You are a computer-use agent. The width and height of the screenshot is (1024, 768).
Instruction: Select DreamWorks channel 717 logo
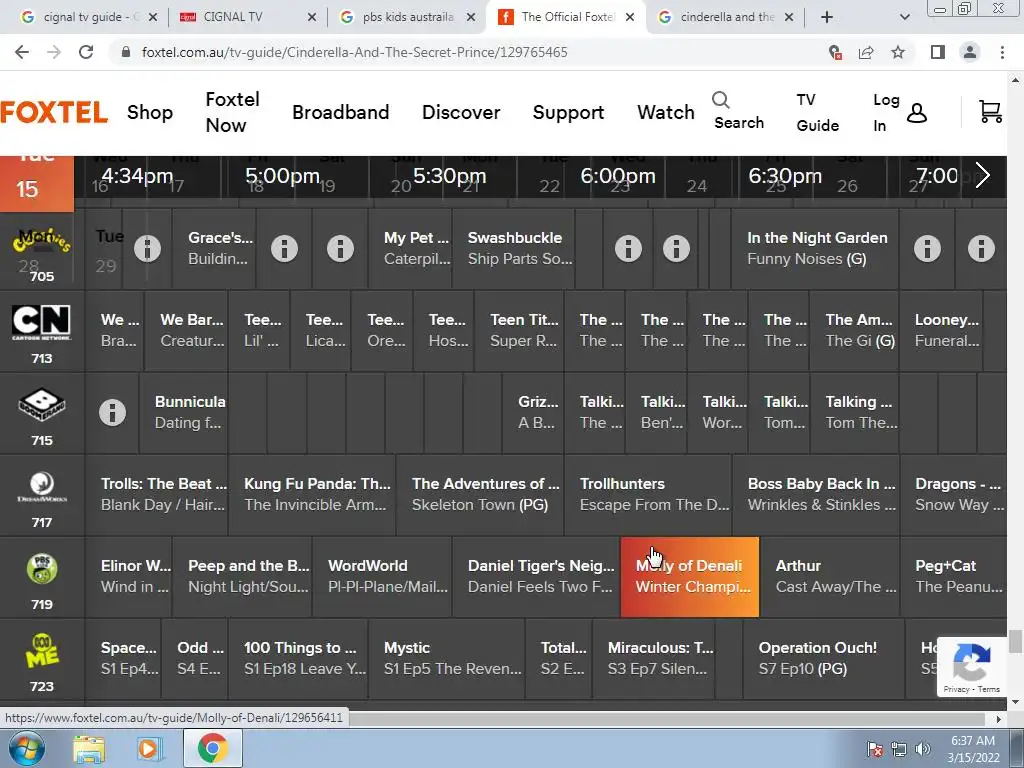[x=42, y=487]
